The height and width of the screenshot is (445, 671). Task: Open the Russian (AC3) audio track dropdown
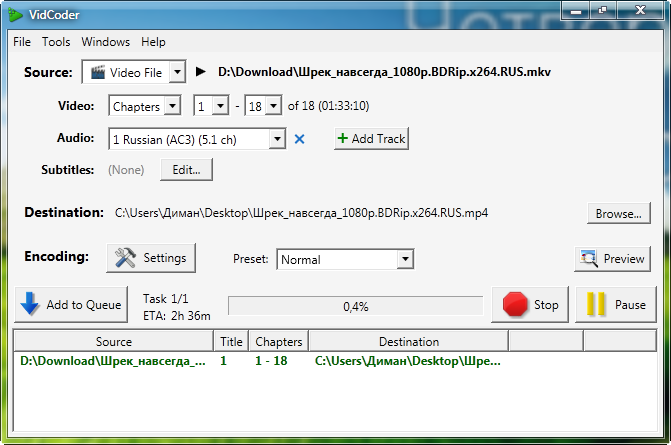[277, 139]
